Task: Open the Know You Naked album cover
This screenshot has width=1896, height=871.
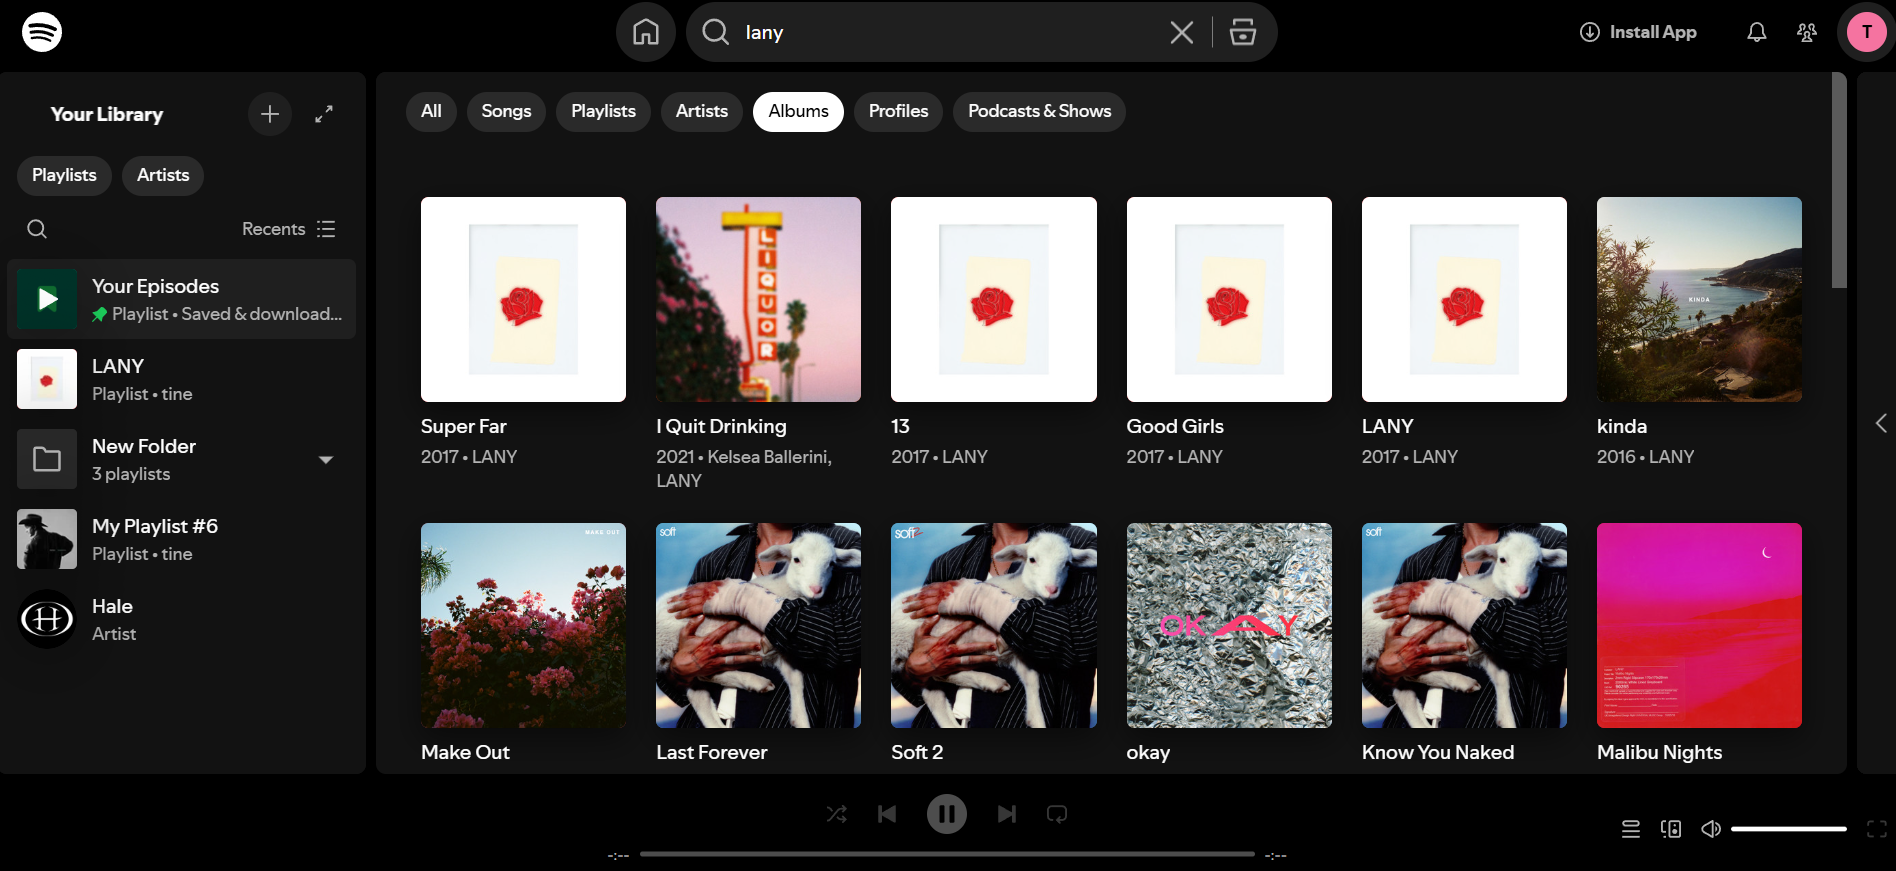Action: click(1464, 625)
